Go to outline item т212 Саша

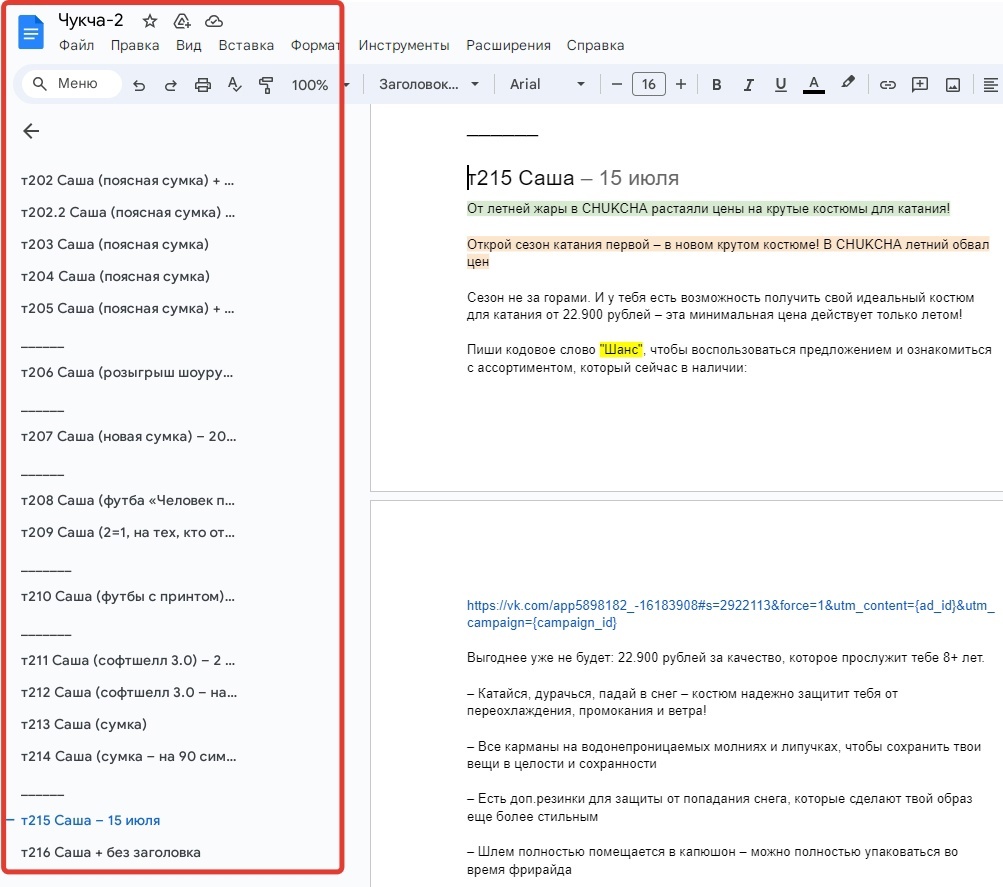pyautogui.click(x=129, y=692)
